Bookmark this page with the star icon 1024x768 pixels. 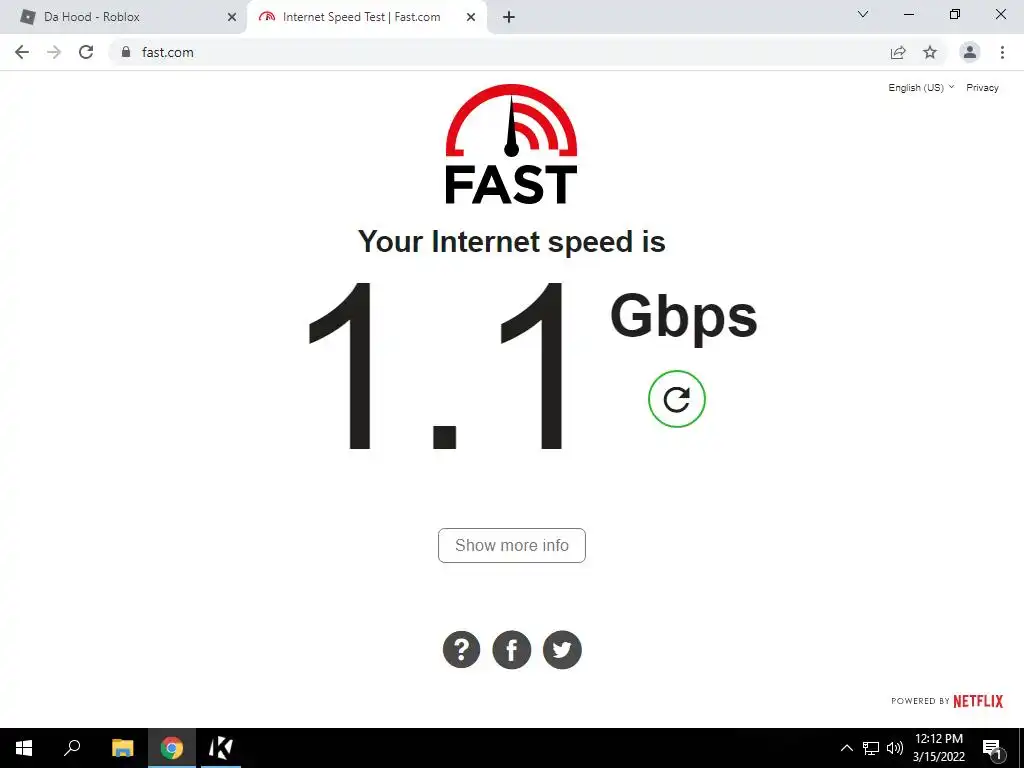(x=930, y=52)
